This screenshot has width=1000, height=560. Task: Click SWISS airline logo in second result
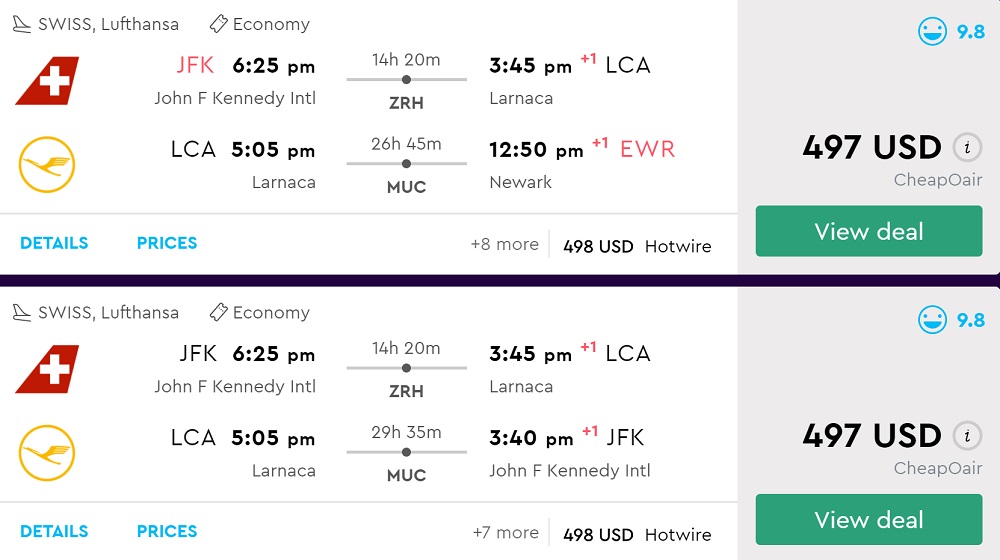pyautogui.click(x=47, y=369)
